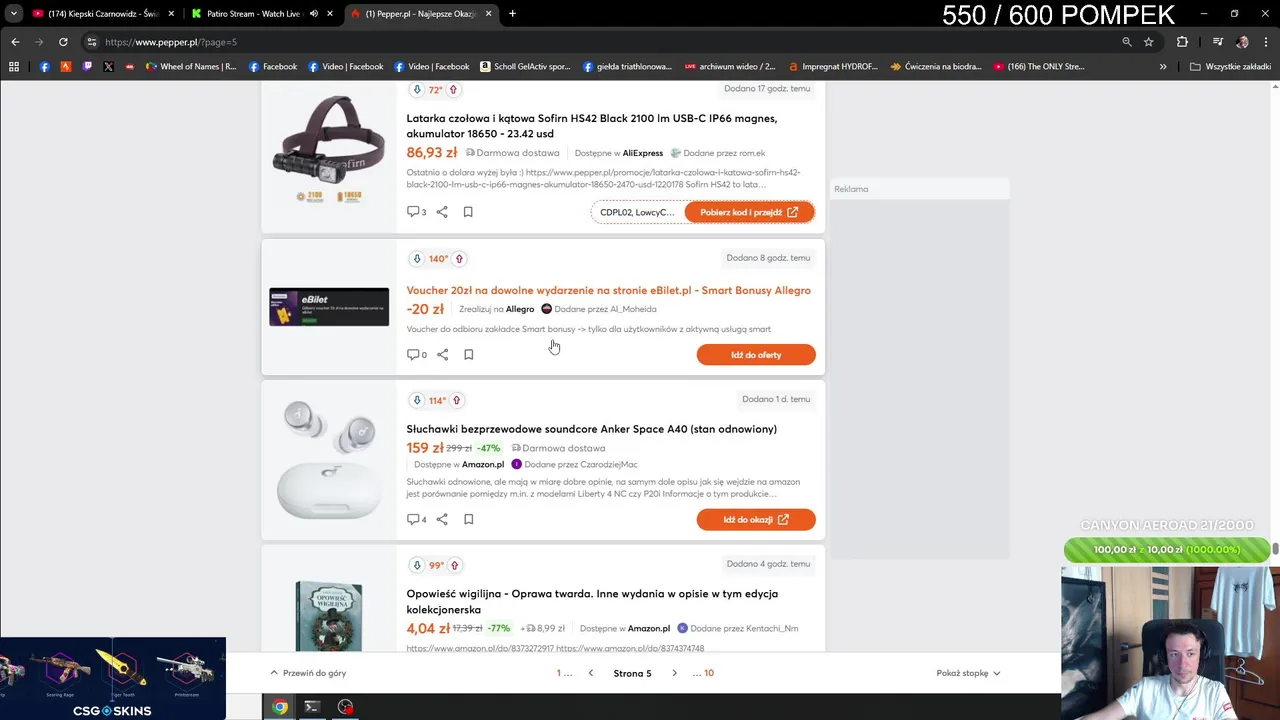Click Idź do oferty for eBilet voucher
The height and width of the screenshot is (720, 1280).
756,355
